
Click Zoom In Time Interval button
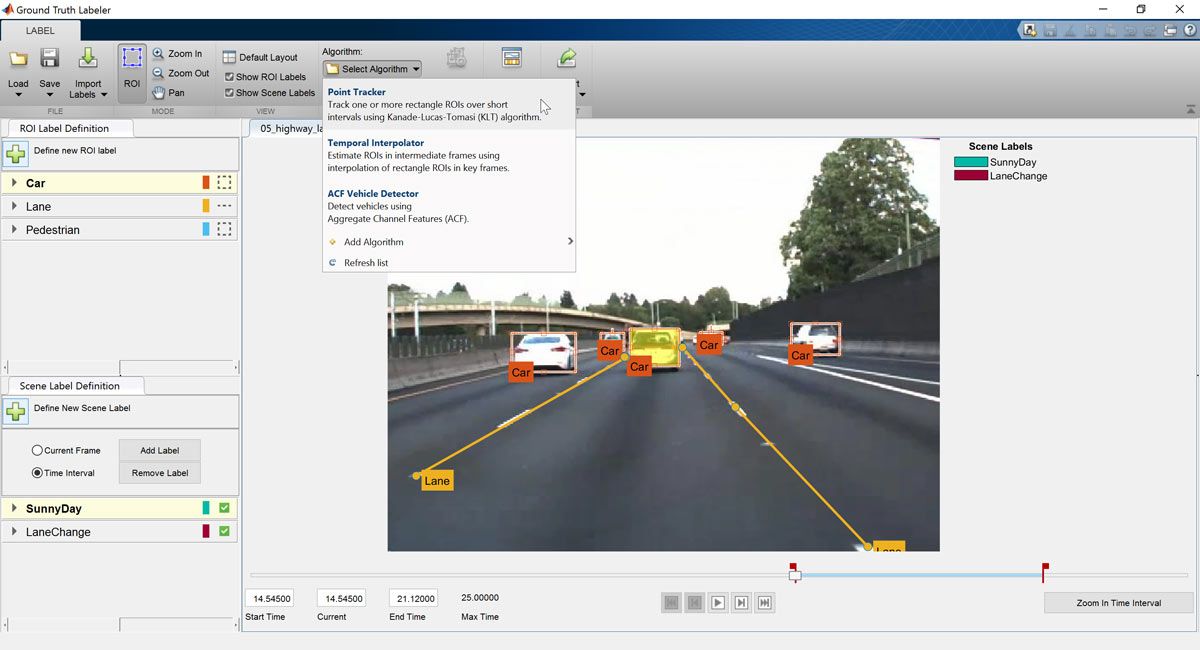(1118, 603)
